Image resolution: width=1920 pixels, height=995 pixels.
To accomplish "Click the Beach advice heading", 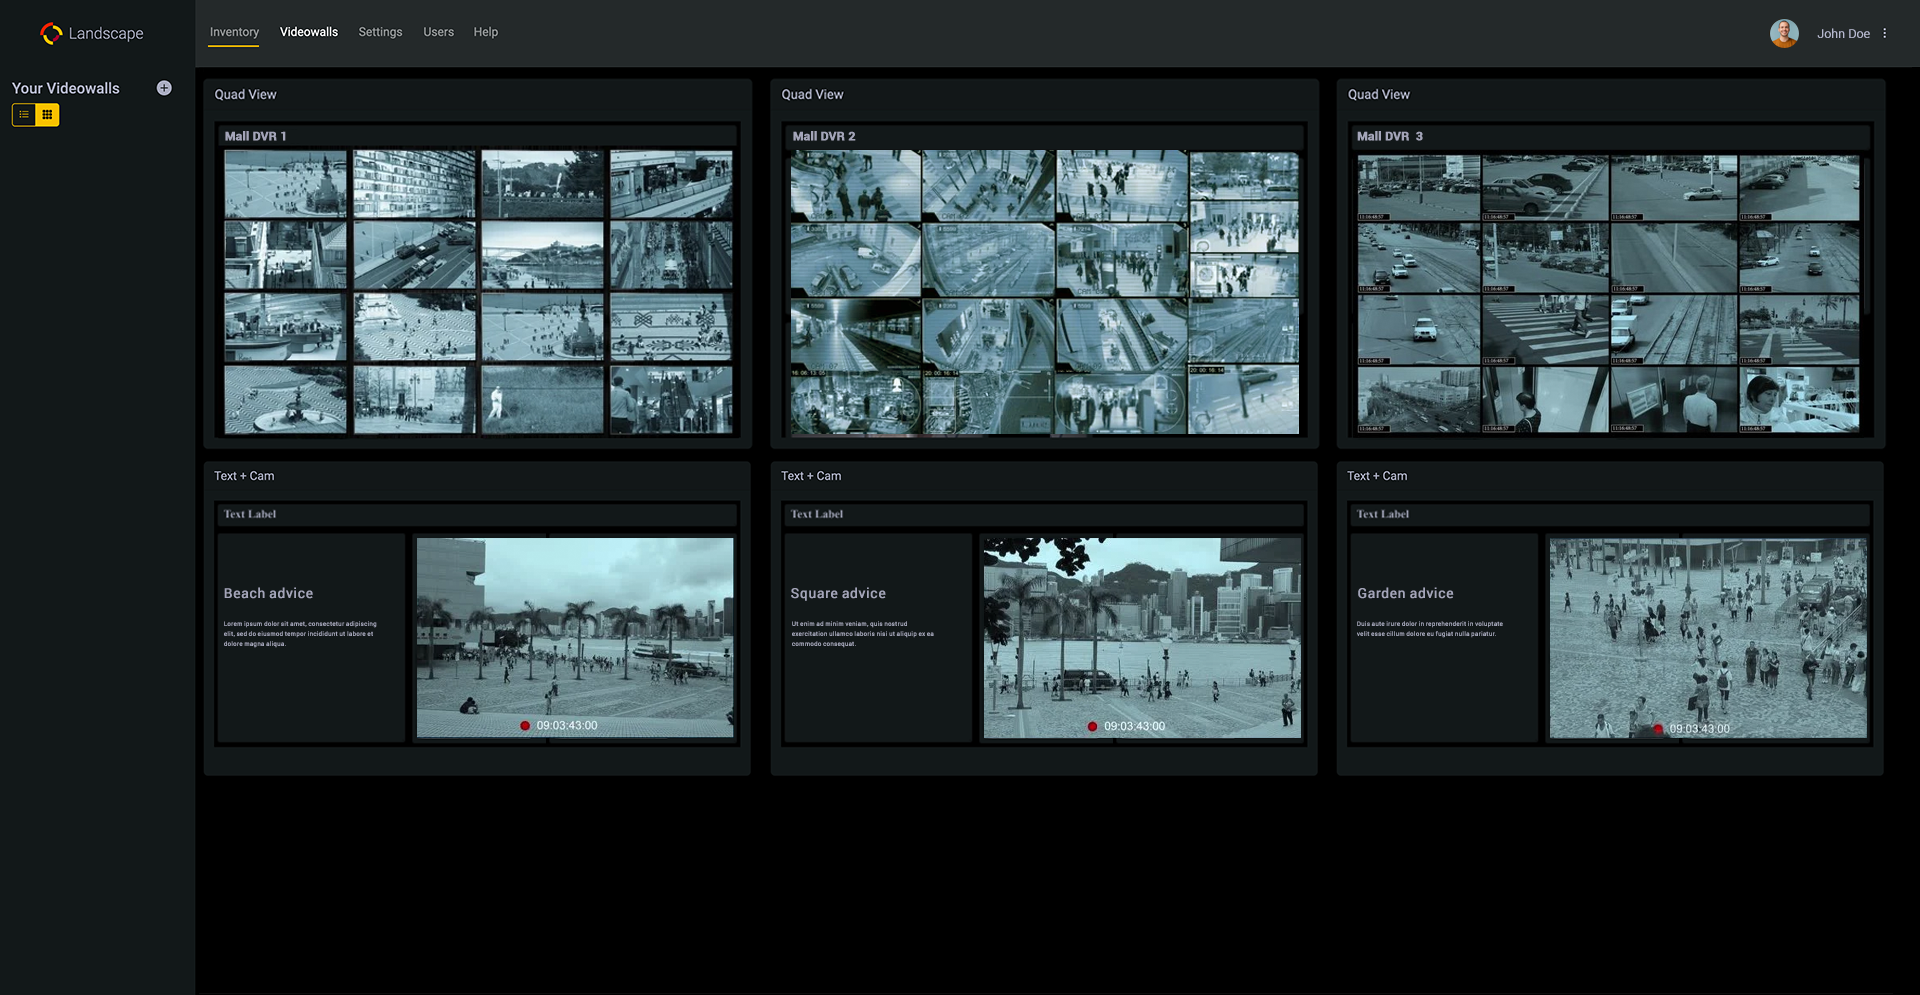I will (x=268, y=593).
